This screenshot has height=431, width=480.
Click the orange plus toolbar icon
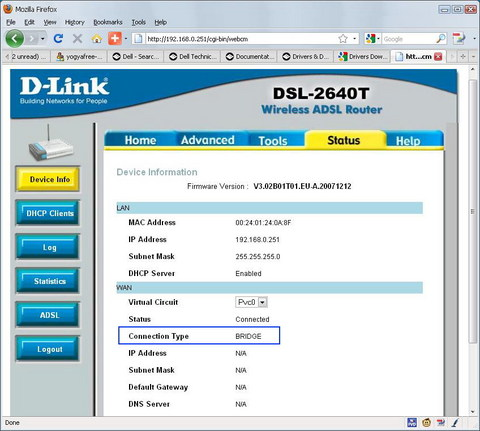[115, 39]
